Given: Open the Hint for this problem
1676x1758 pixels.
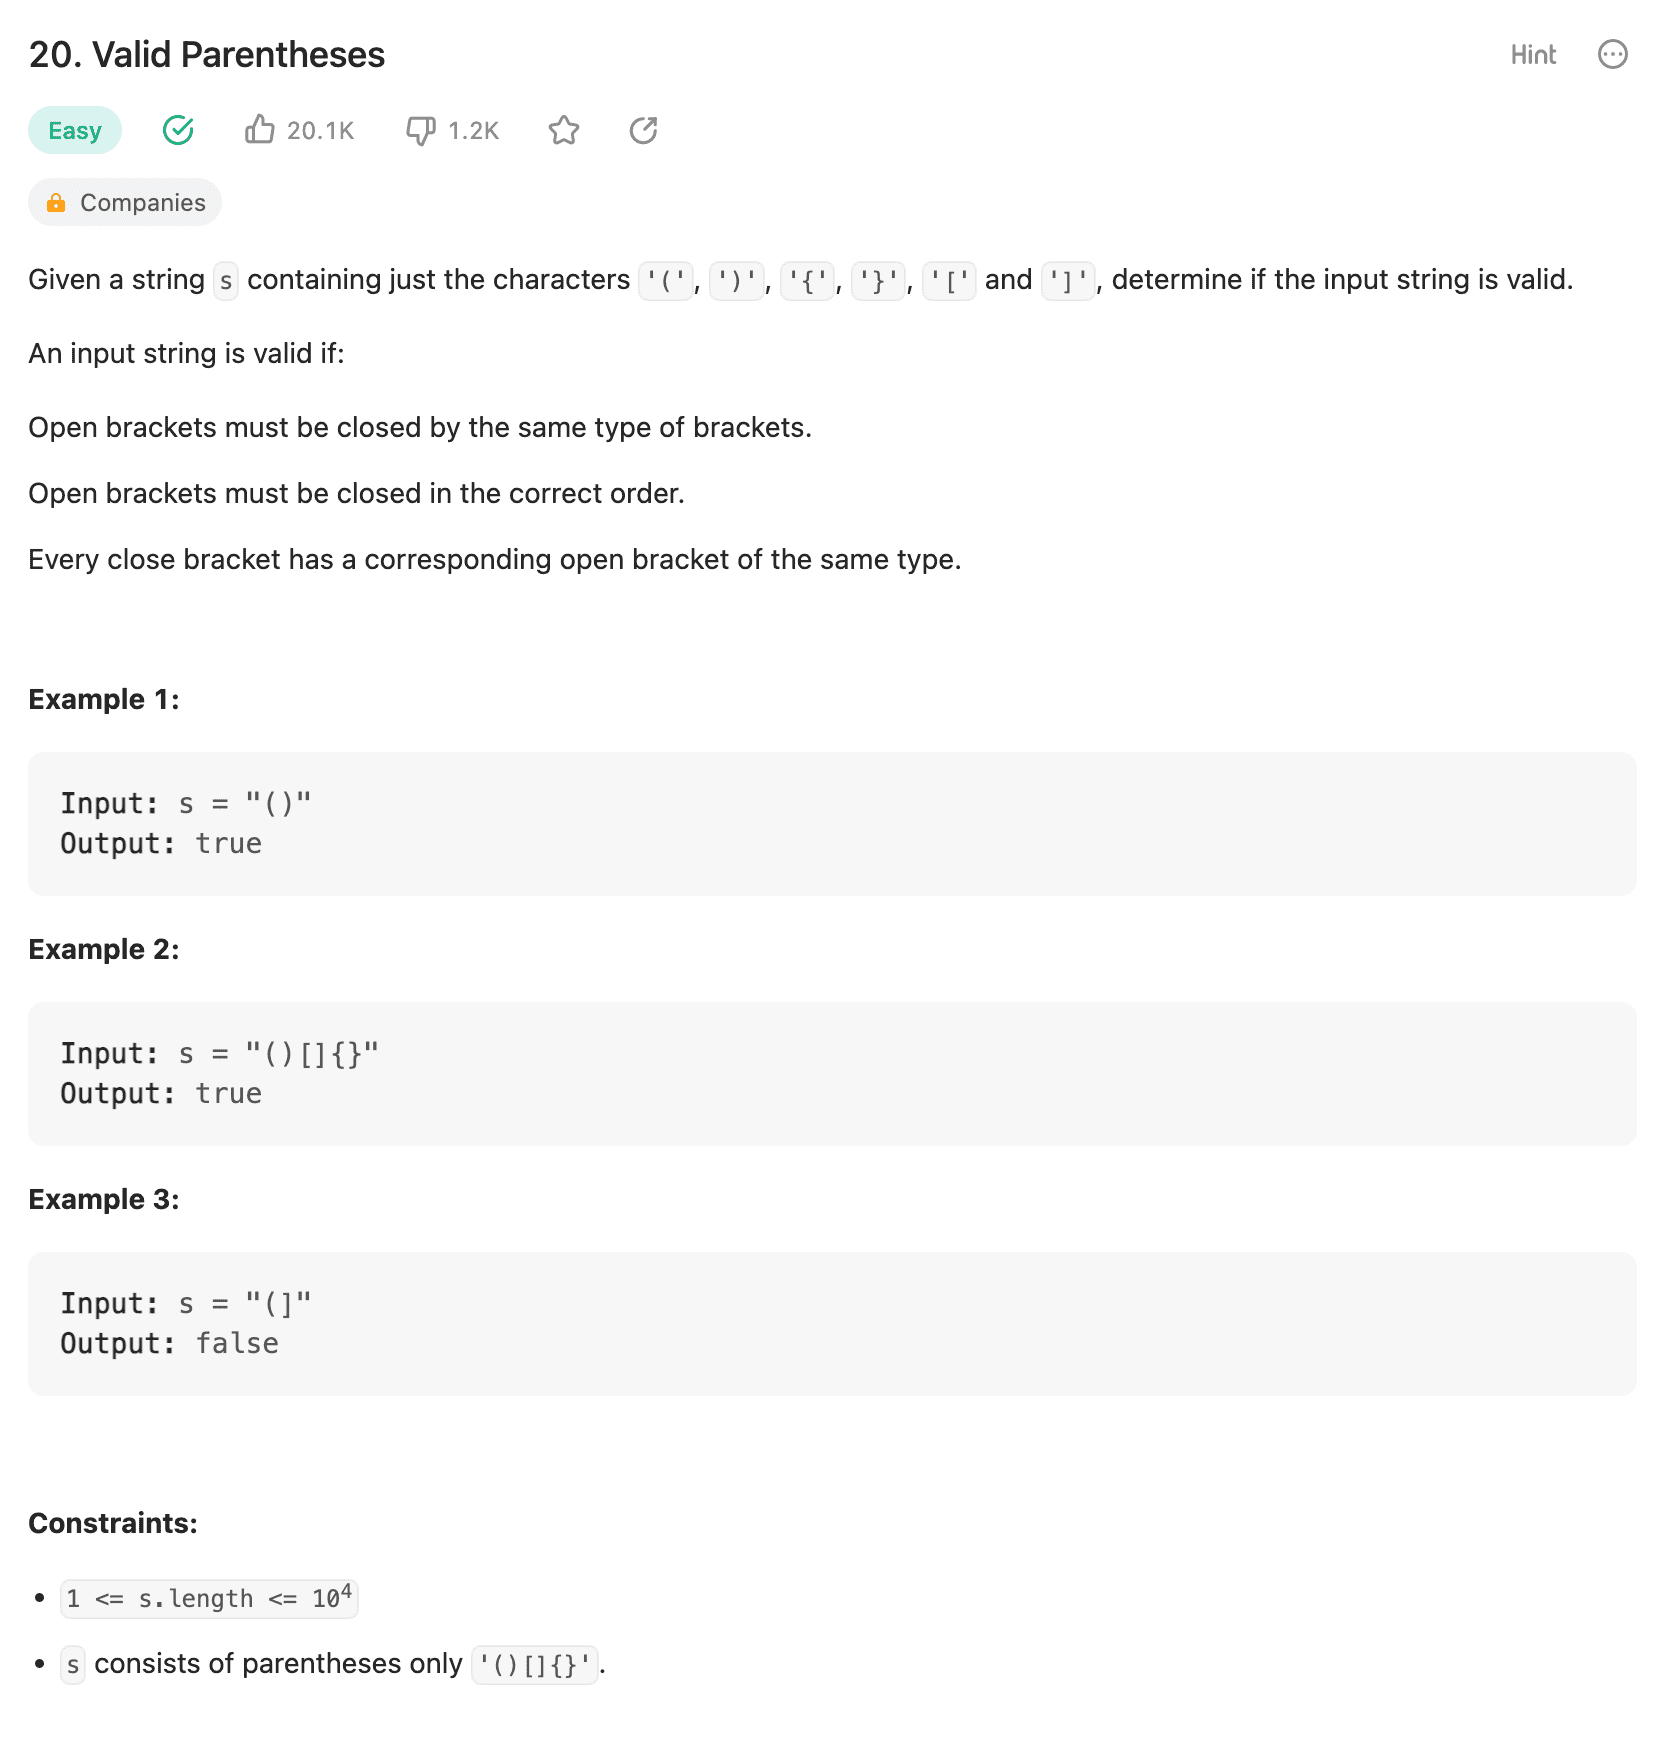Looking at the screenshot, I should pos(1533,54).
